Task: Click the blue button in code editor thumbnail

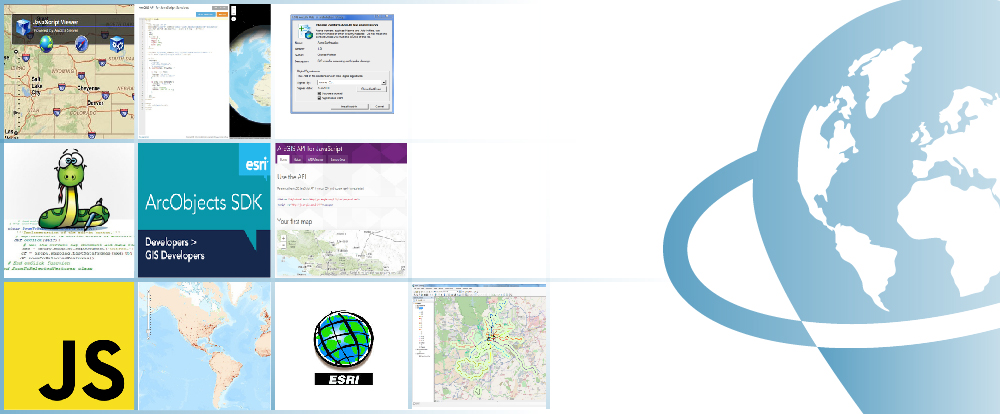Action: [x=205, y=13]
